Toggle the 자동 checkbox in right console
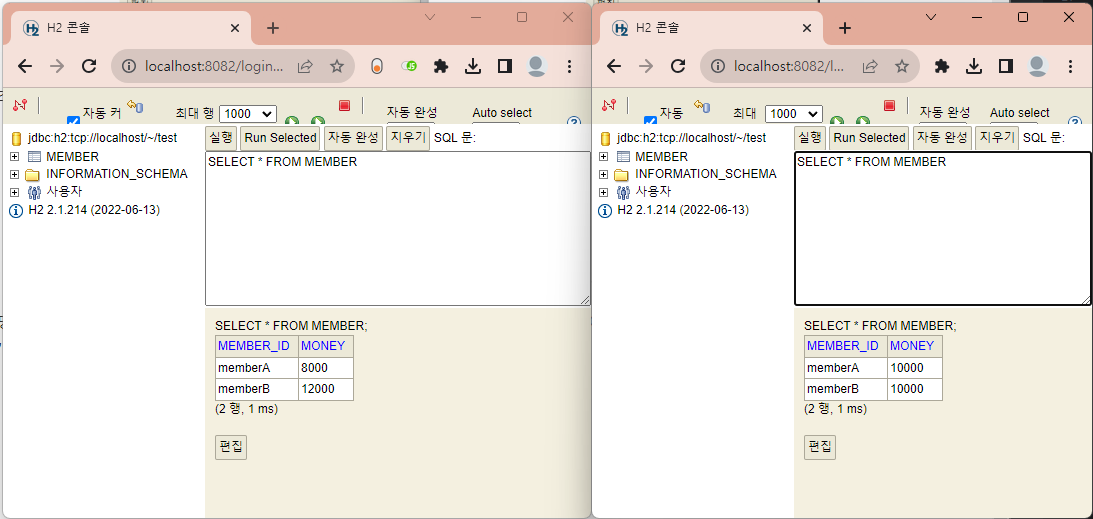The height and width of the screenshot is (519, 1093). coord(650,120)
